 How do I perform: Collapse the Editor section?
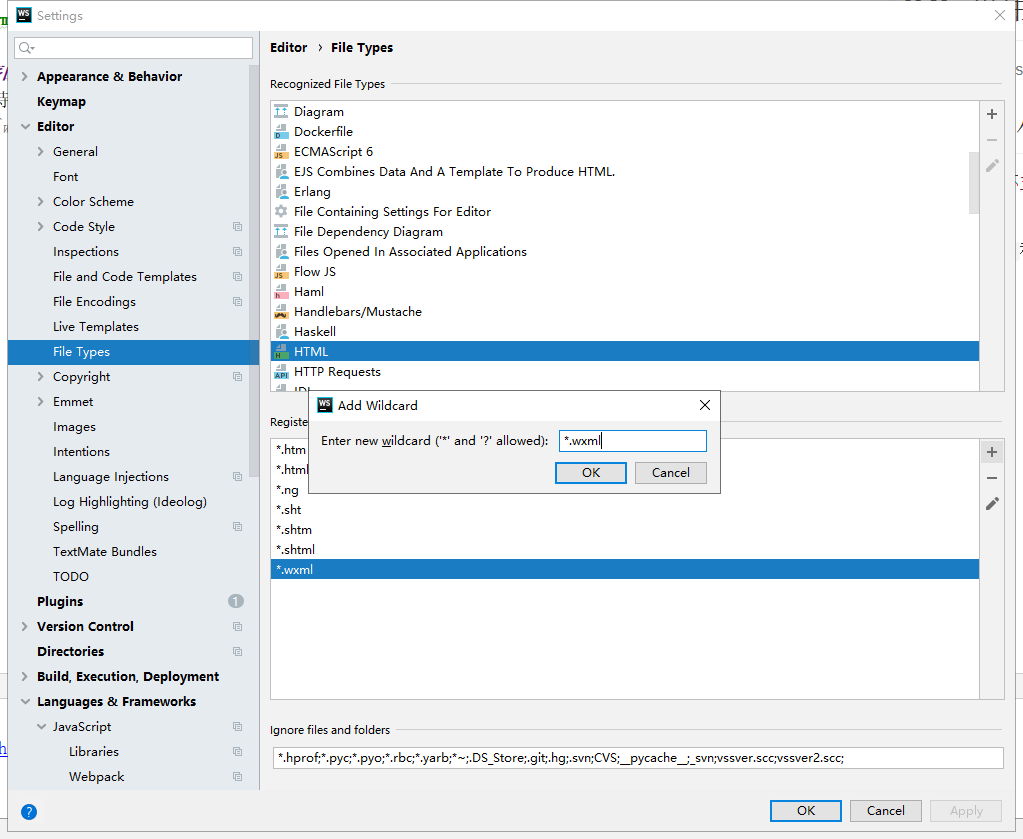tap(25, 127)
